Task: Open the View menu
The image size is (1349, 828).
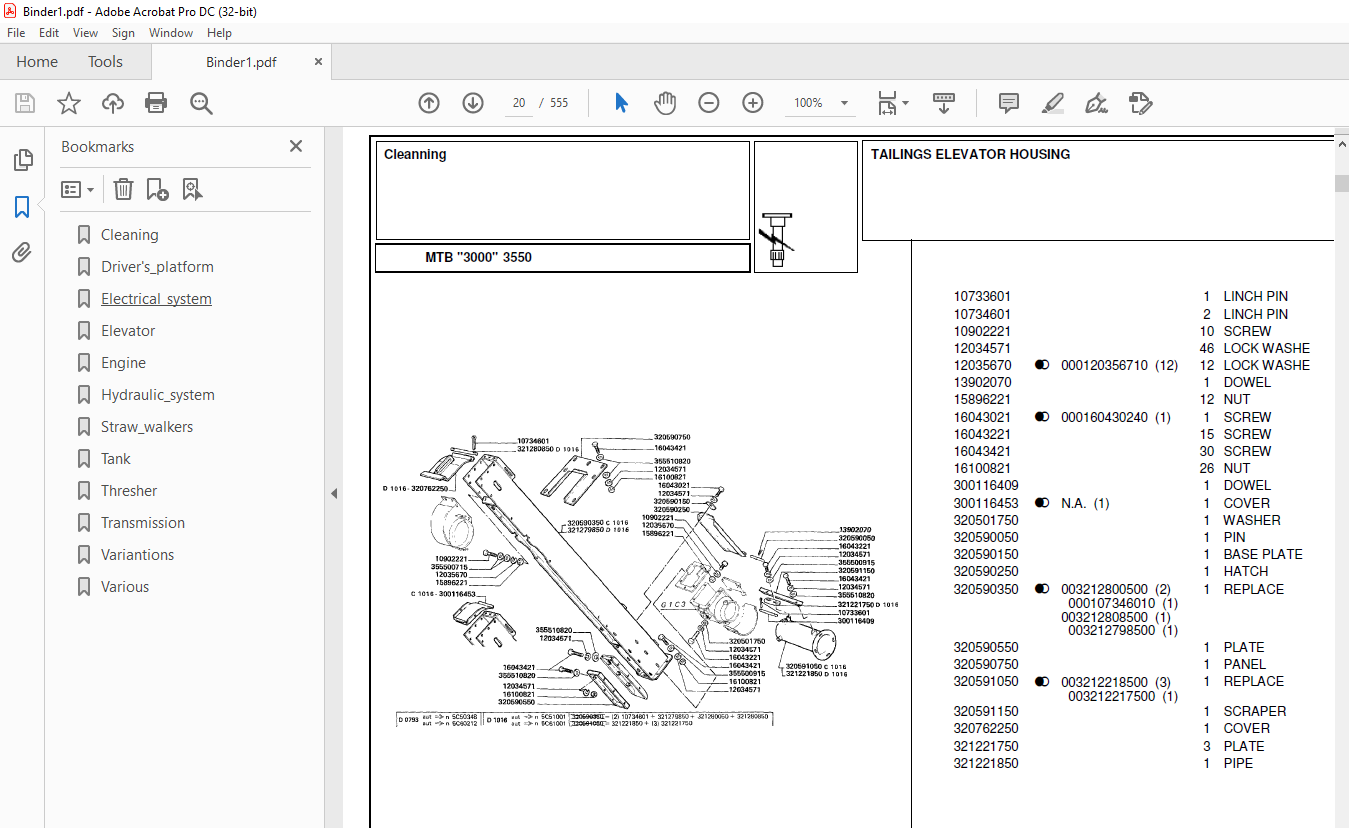Action: [86, 33]
